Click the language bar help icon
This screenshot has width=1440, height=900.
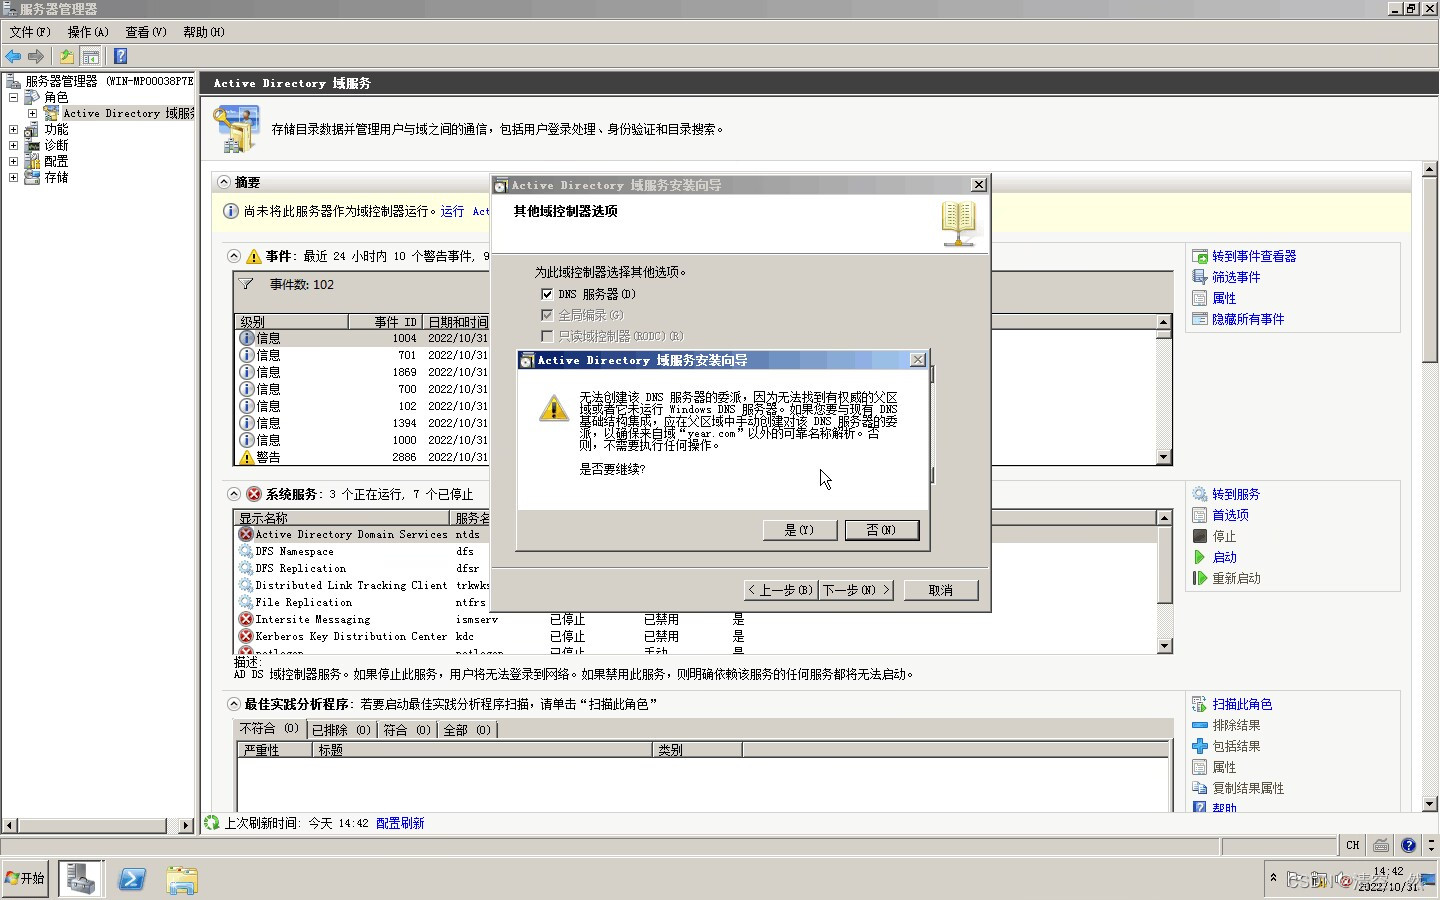(1408, 845)
